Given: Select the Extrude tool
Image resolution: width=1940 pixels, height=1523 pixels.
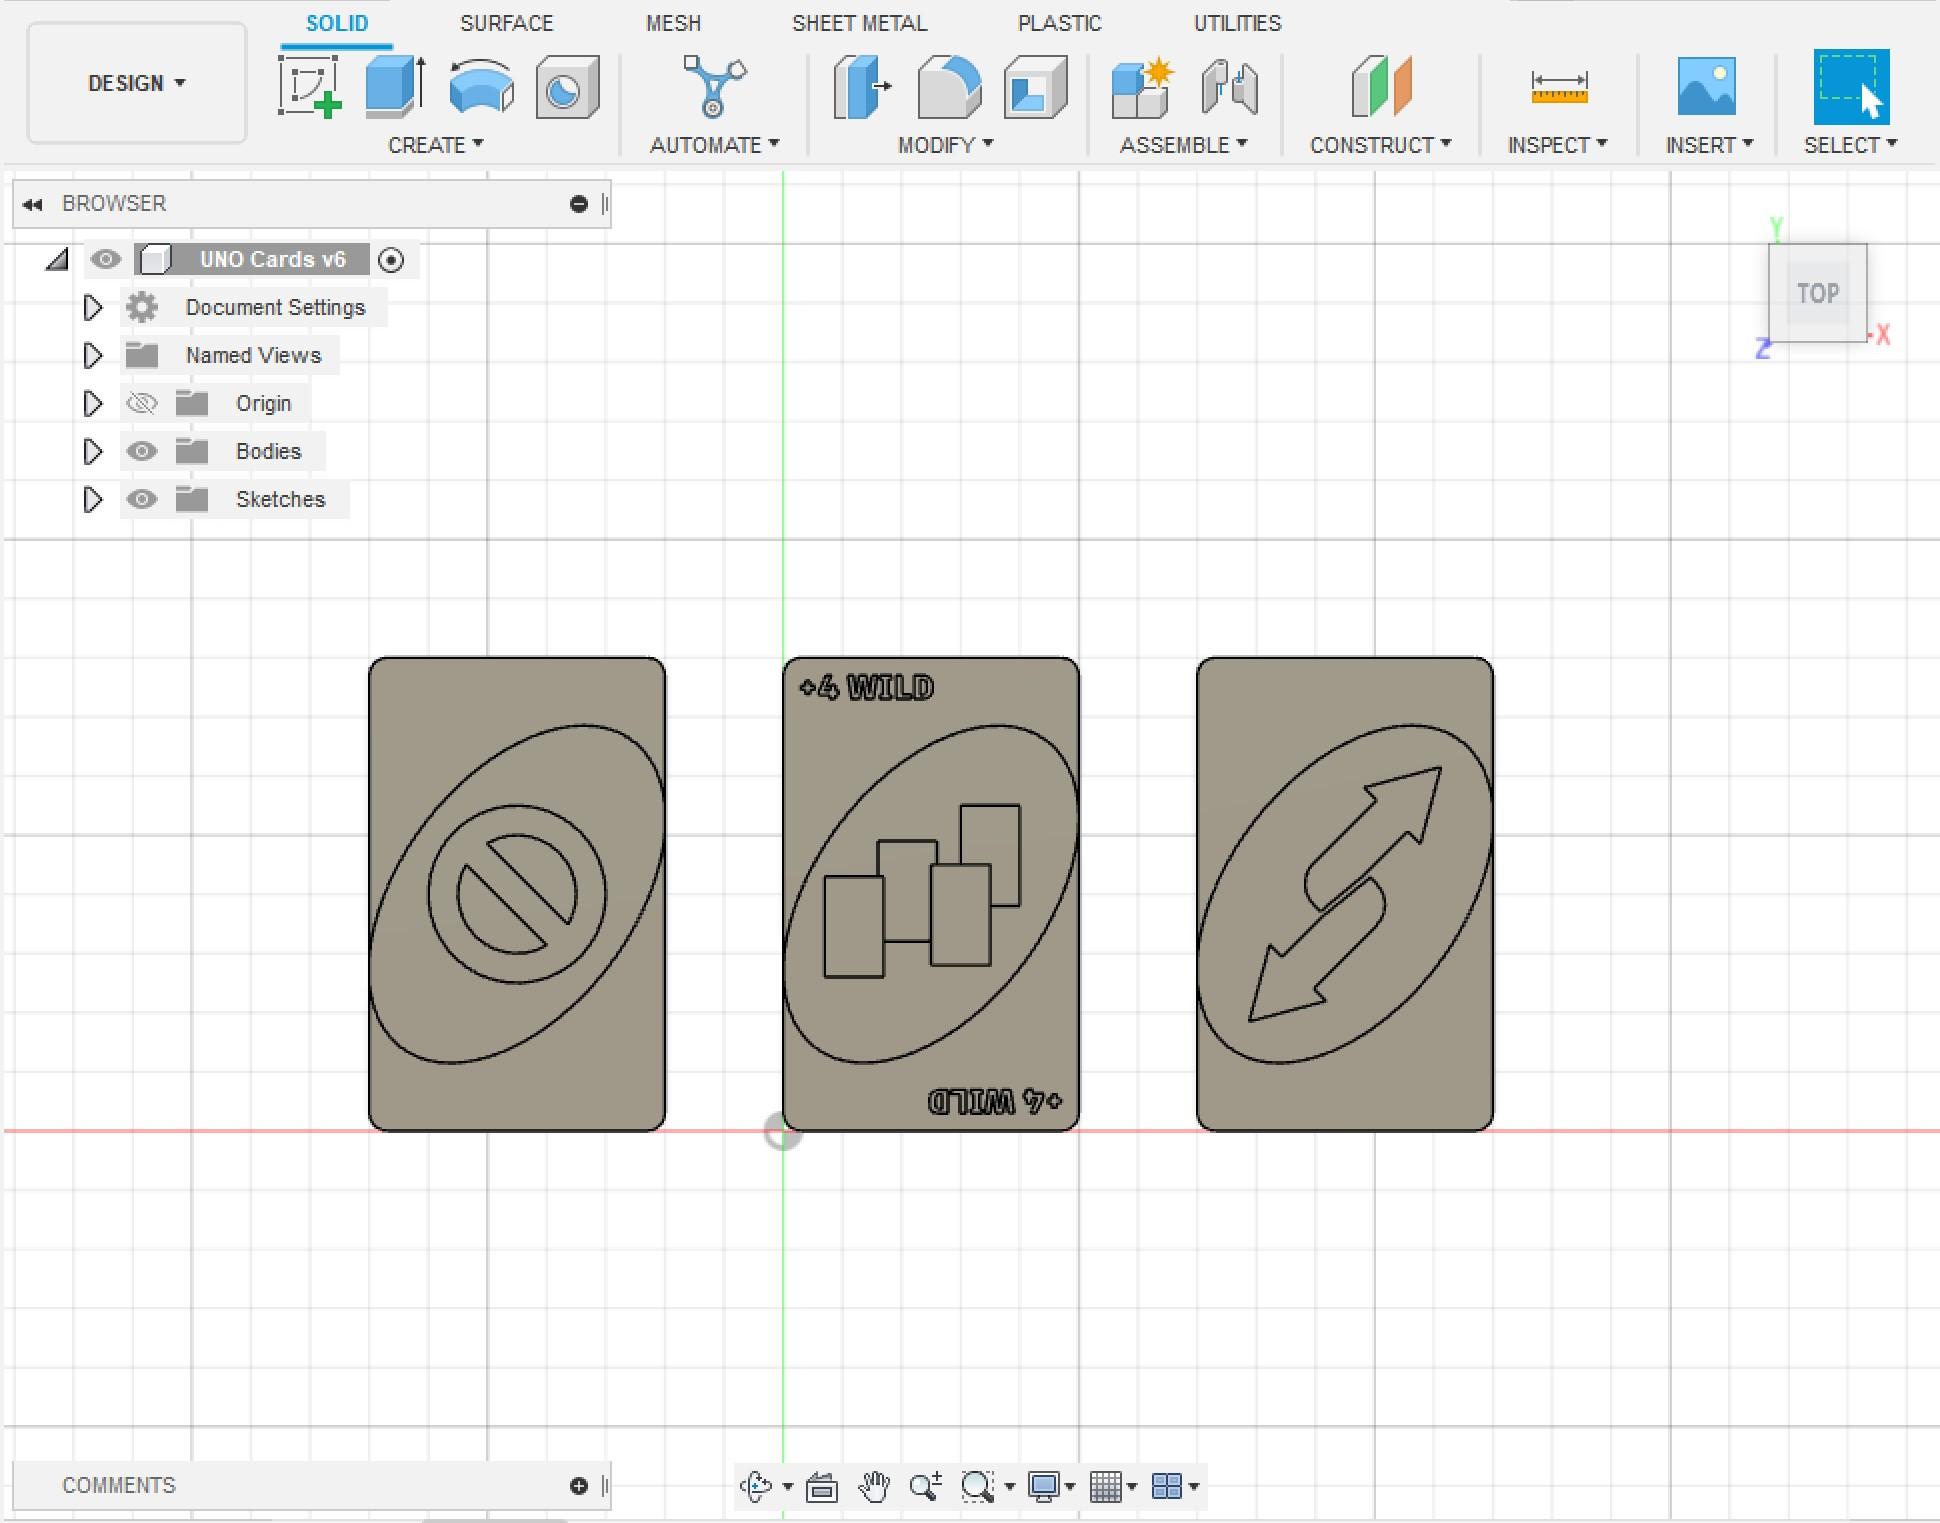Looking at the screenshot, I should point(395,87).
